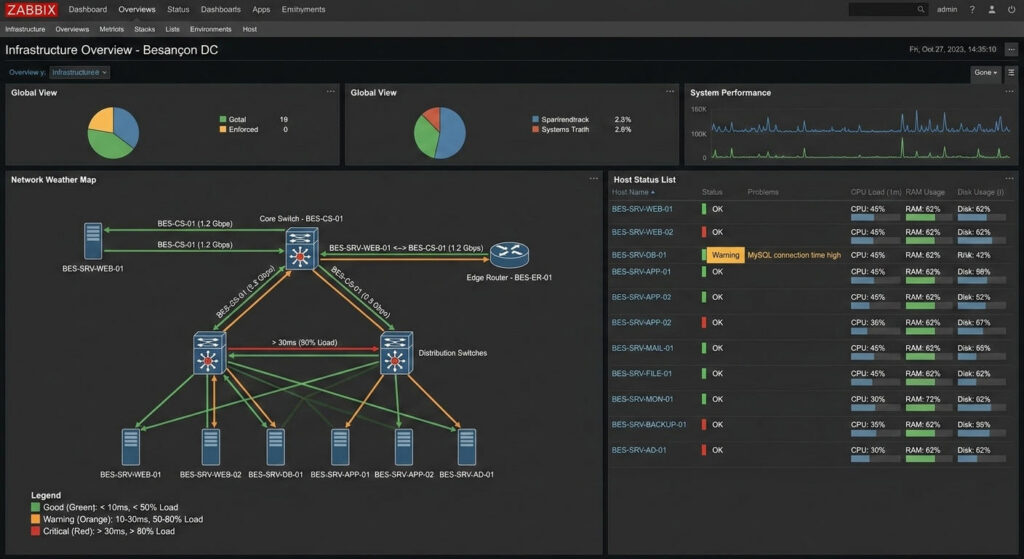Image resolution: width=1024 pixels, height=559 pixels.
Task: Open the Dashboard menu
Action: point(88,10)
